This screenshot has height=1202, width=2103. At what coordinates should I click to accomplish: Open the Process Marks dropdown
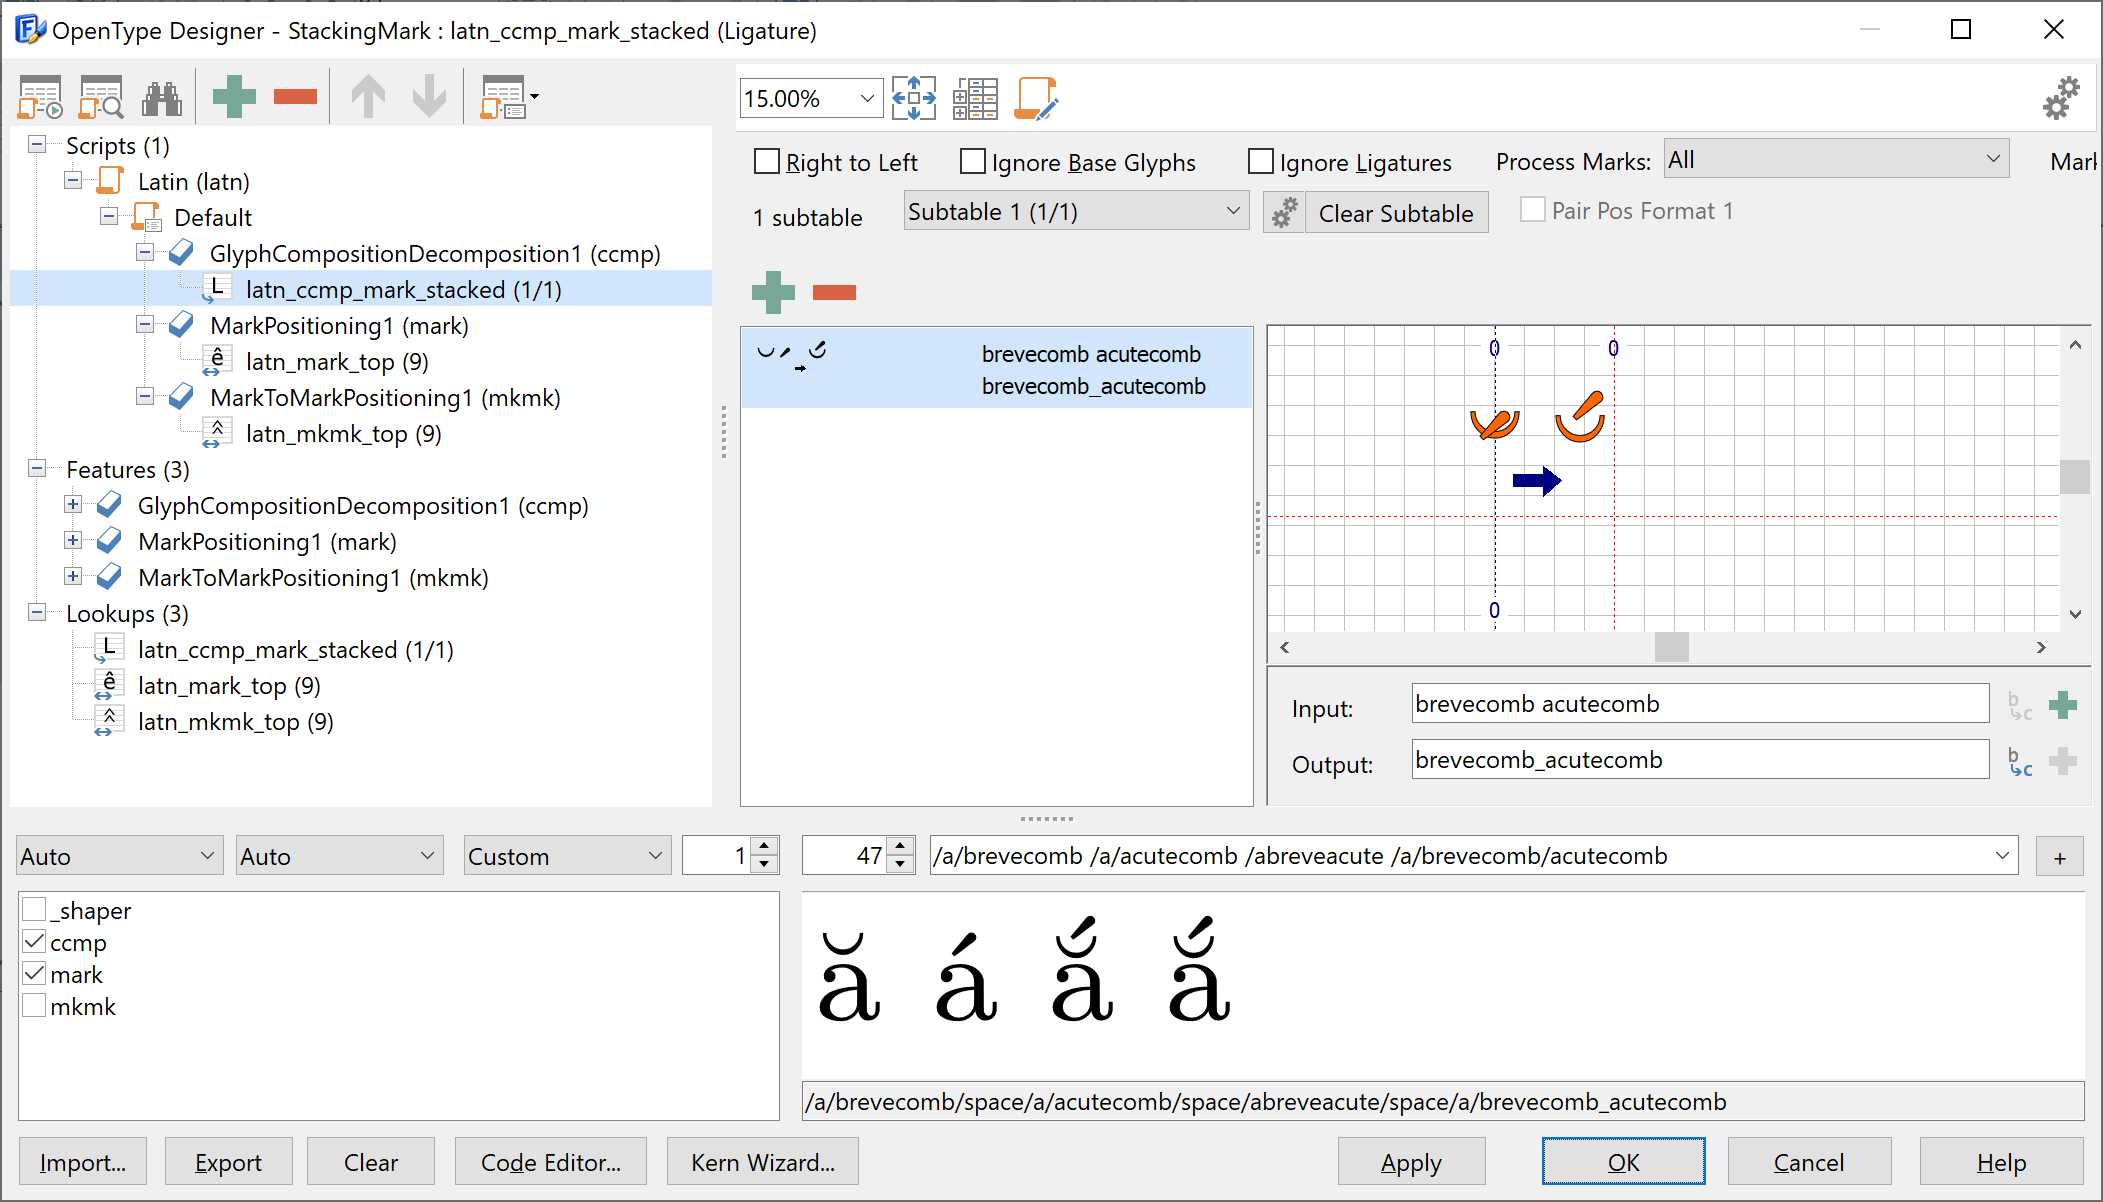coord(1836,160)
